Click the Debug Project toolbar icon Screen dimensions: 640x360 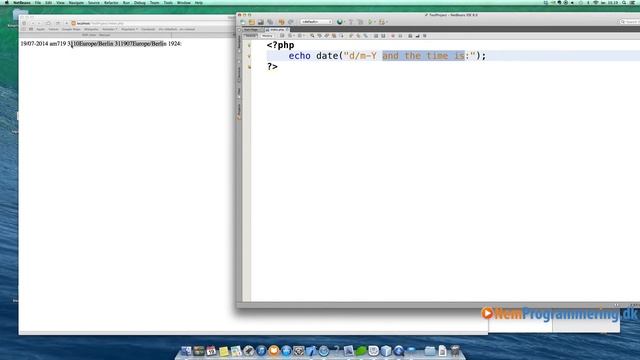coord(382,22)
